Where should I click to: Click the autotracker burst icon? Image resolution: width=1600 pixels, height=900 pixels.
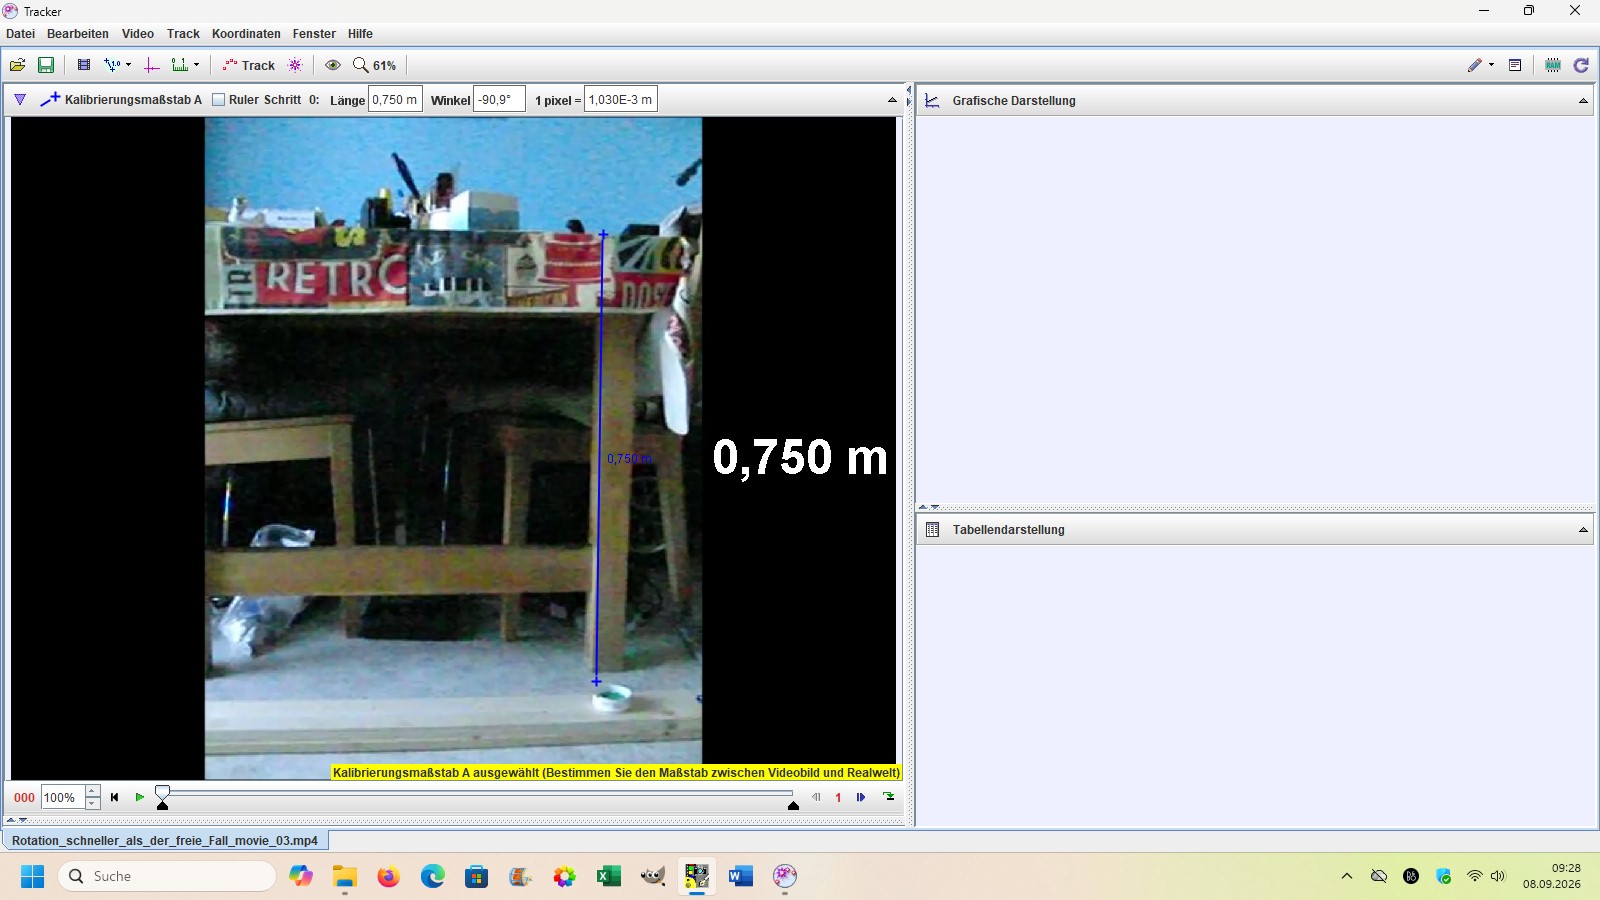coord(295,65)
